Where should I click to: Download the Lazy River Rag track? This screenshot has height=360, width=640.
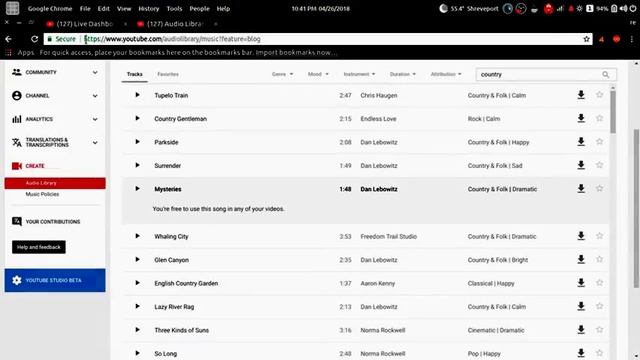click(x=581, y=307)
